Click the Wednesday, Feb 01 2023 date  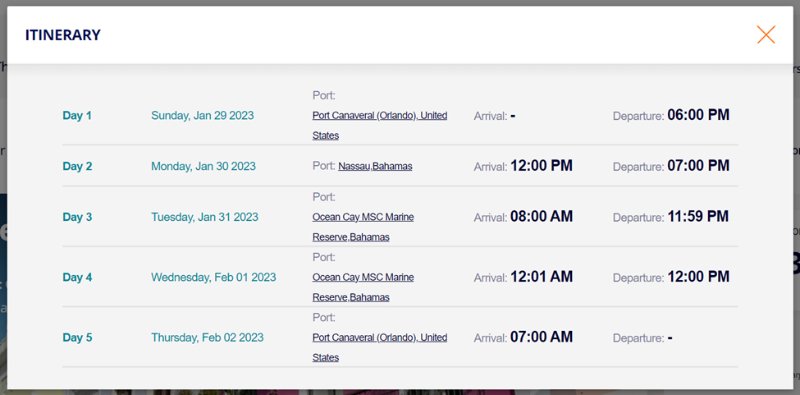point(214,277)
